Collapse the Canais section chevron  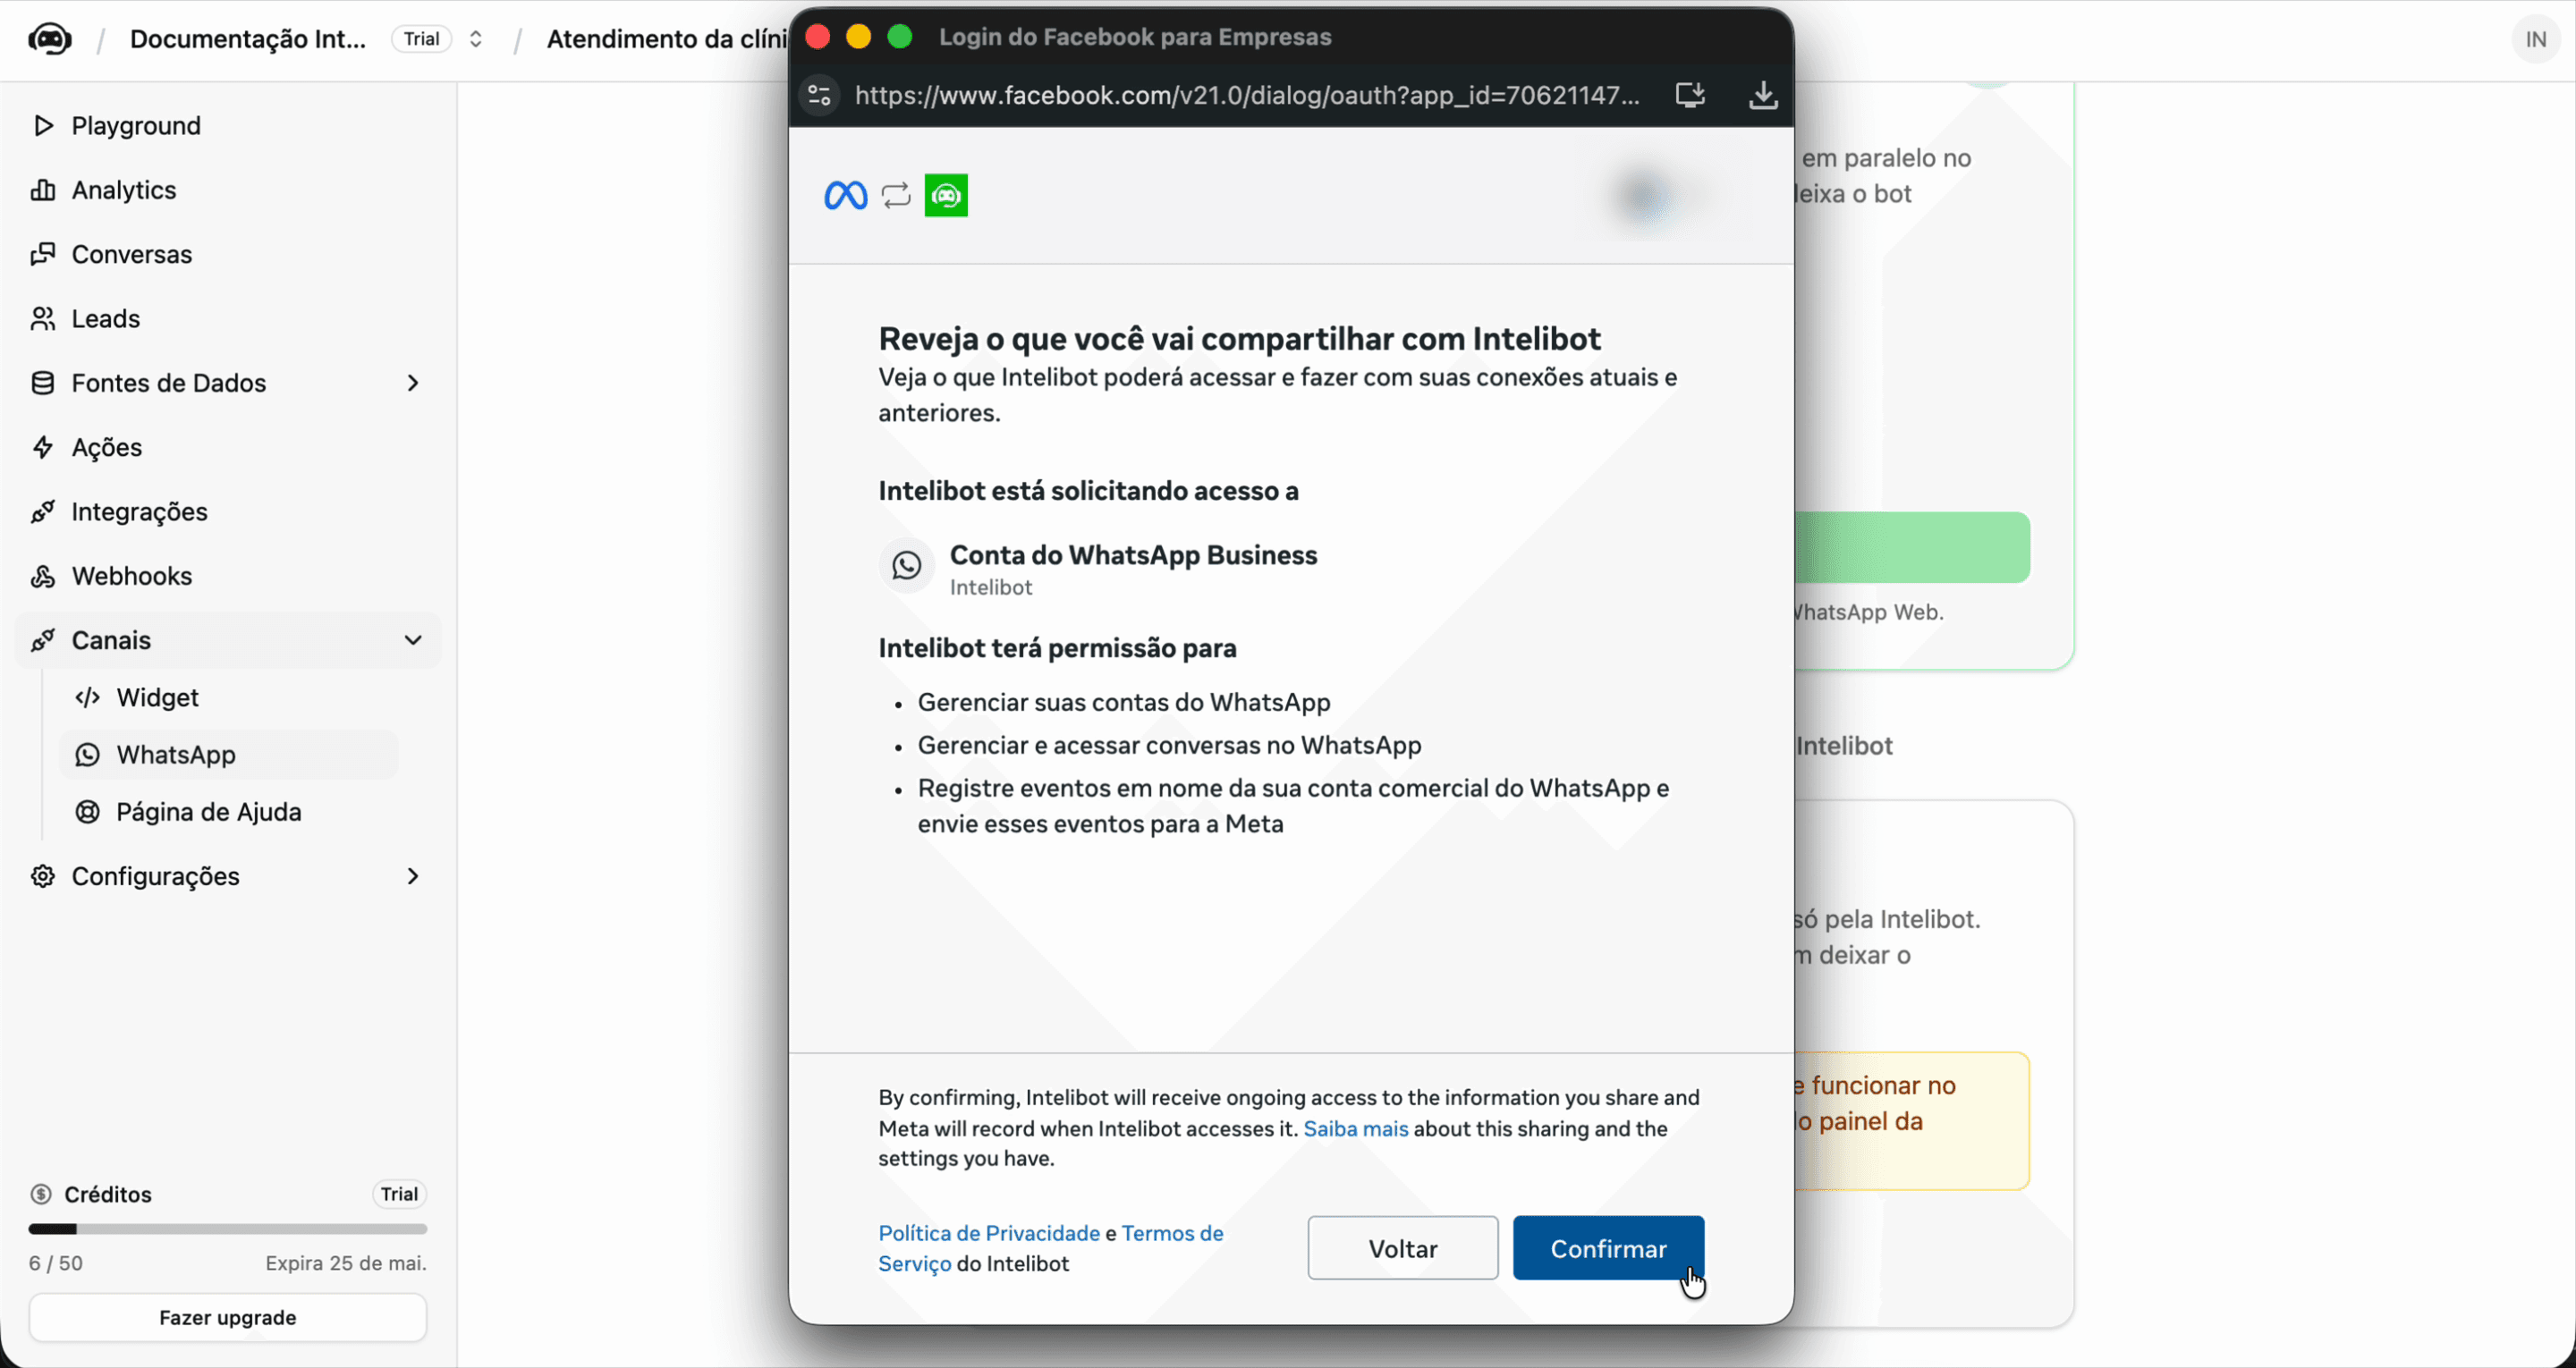click(x=413, y=640)
